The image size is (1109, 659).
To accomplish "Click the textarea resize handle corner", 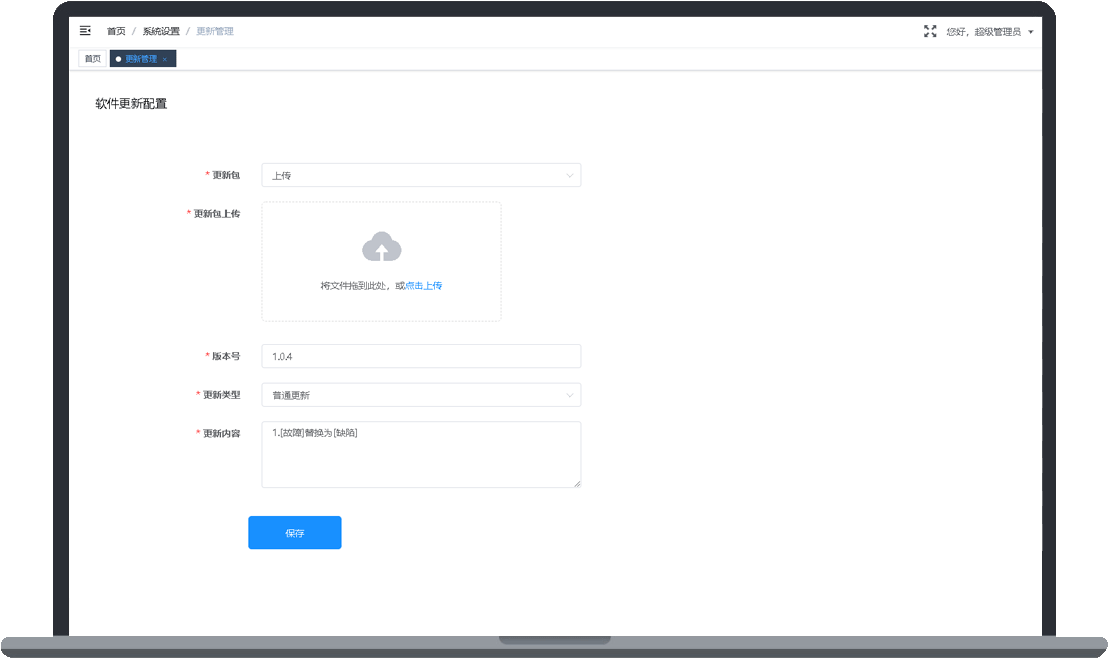I will [x=577, y=484].
